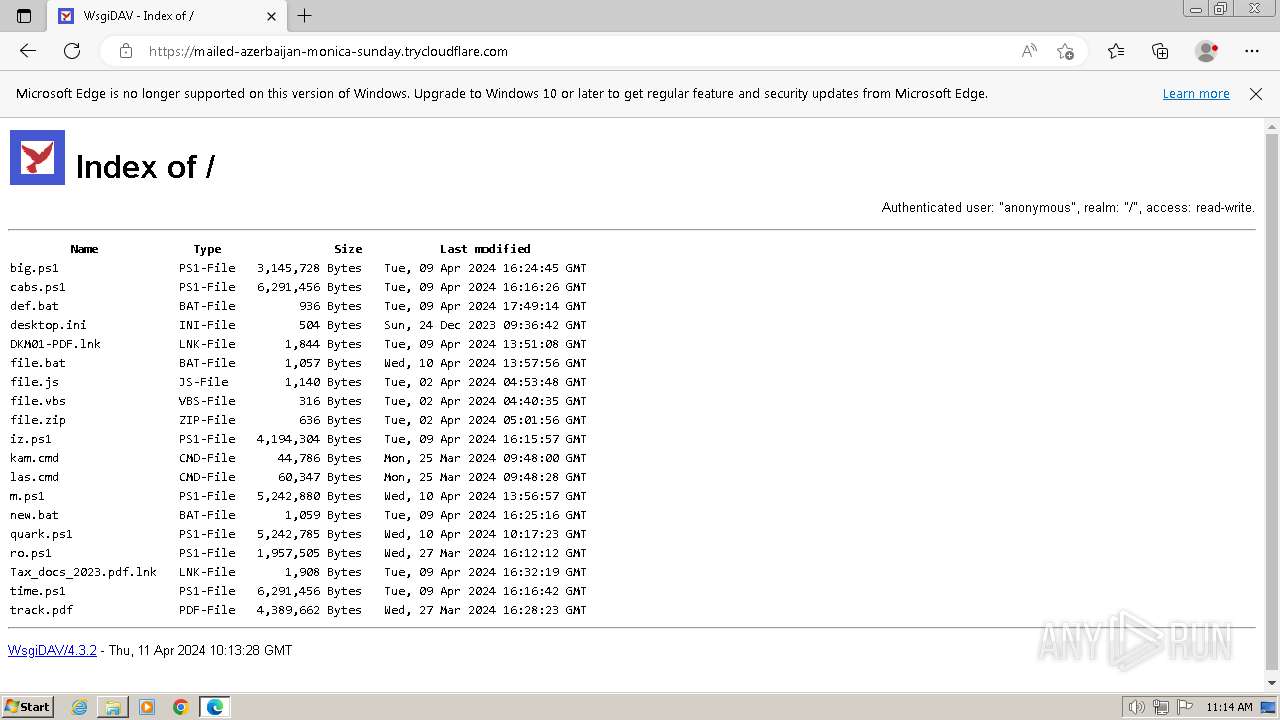Click the cabs.ps1 file name
The width and height of the screenshot is (1280, 720).
[x=38, y=287]
